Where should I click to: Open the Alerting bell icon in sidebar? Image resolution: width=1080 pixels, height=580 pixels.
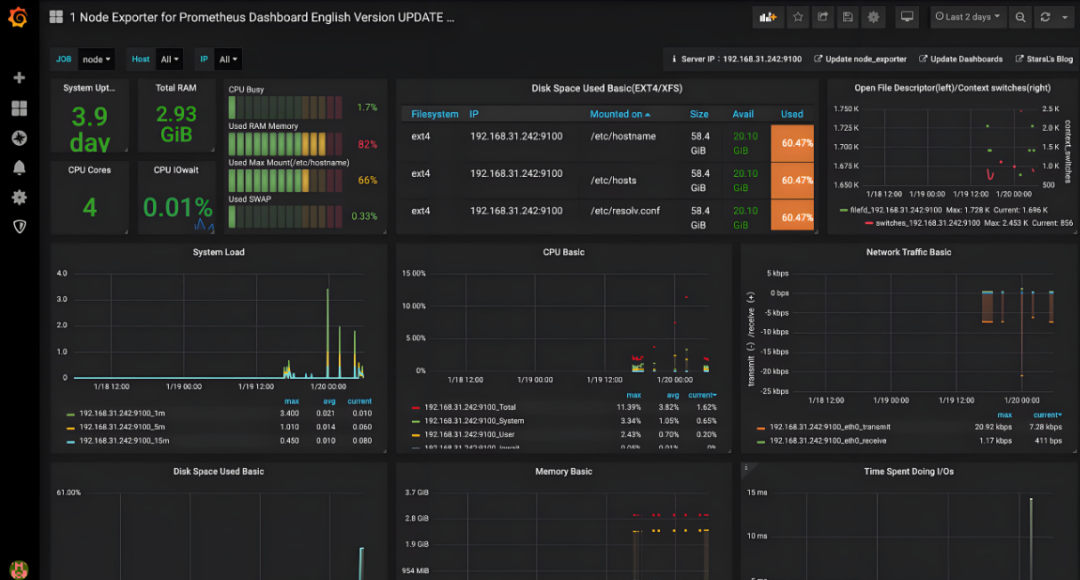(19, 167)
